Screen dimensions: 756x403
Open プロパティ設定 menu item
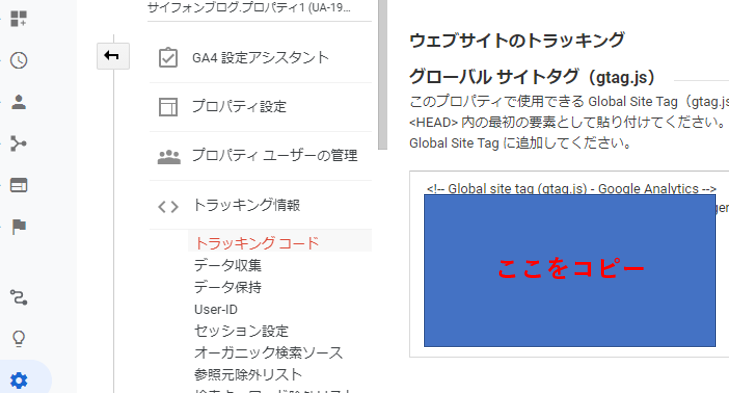coord(239,106)
